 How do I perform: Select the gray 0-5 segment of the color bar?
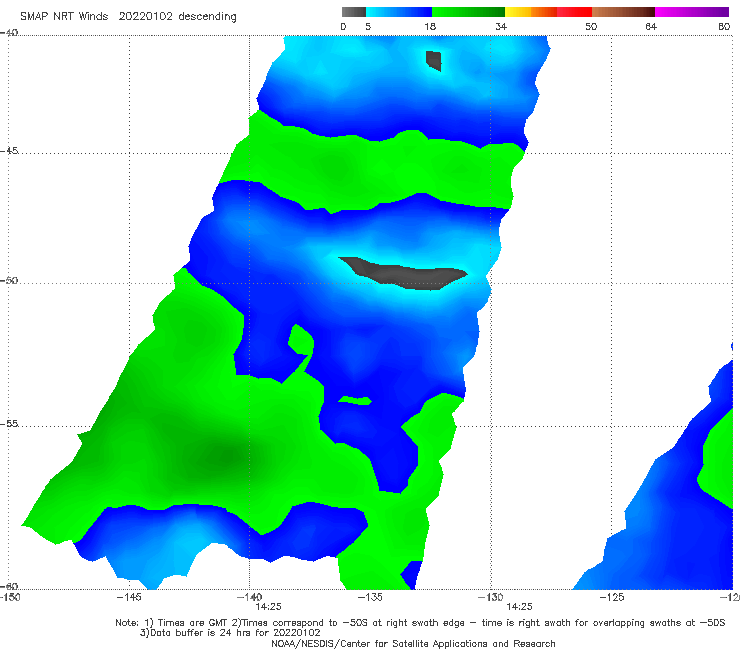click(x=353, y=12)
